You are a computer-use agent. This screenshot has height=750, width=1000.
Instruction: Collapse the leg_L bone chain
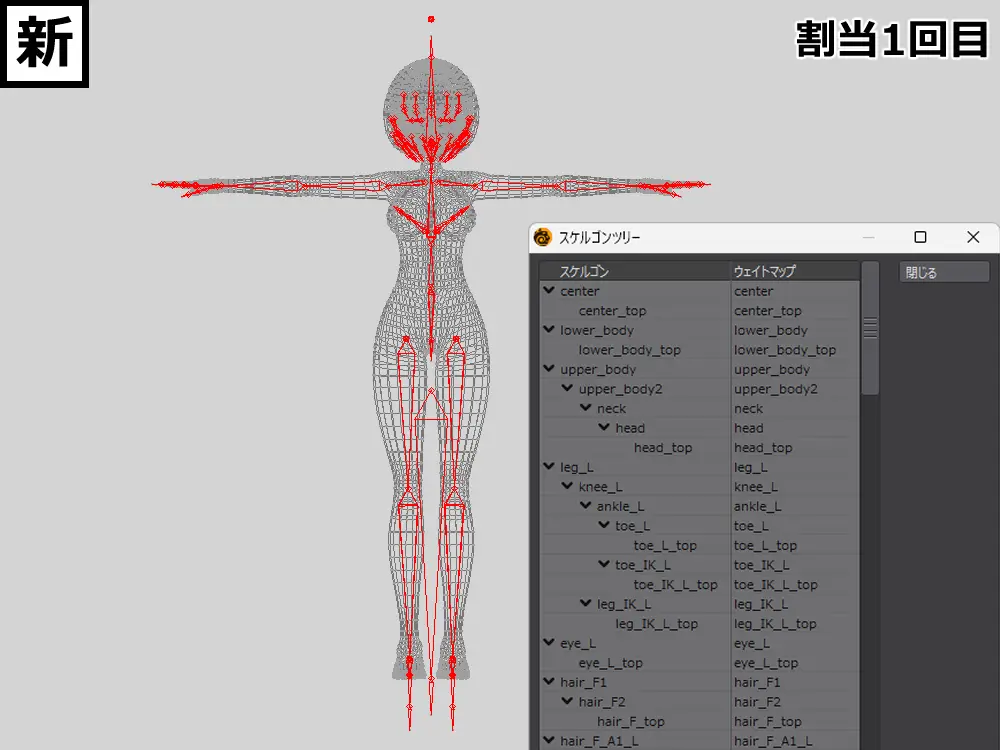coord(549,466)
